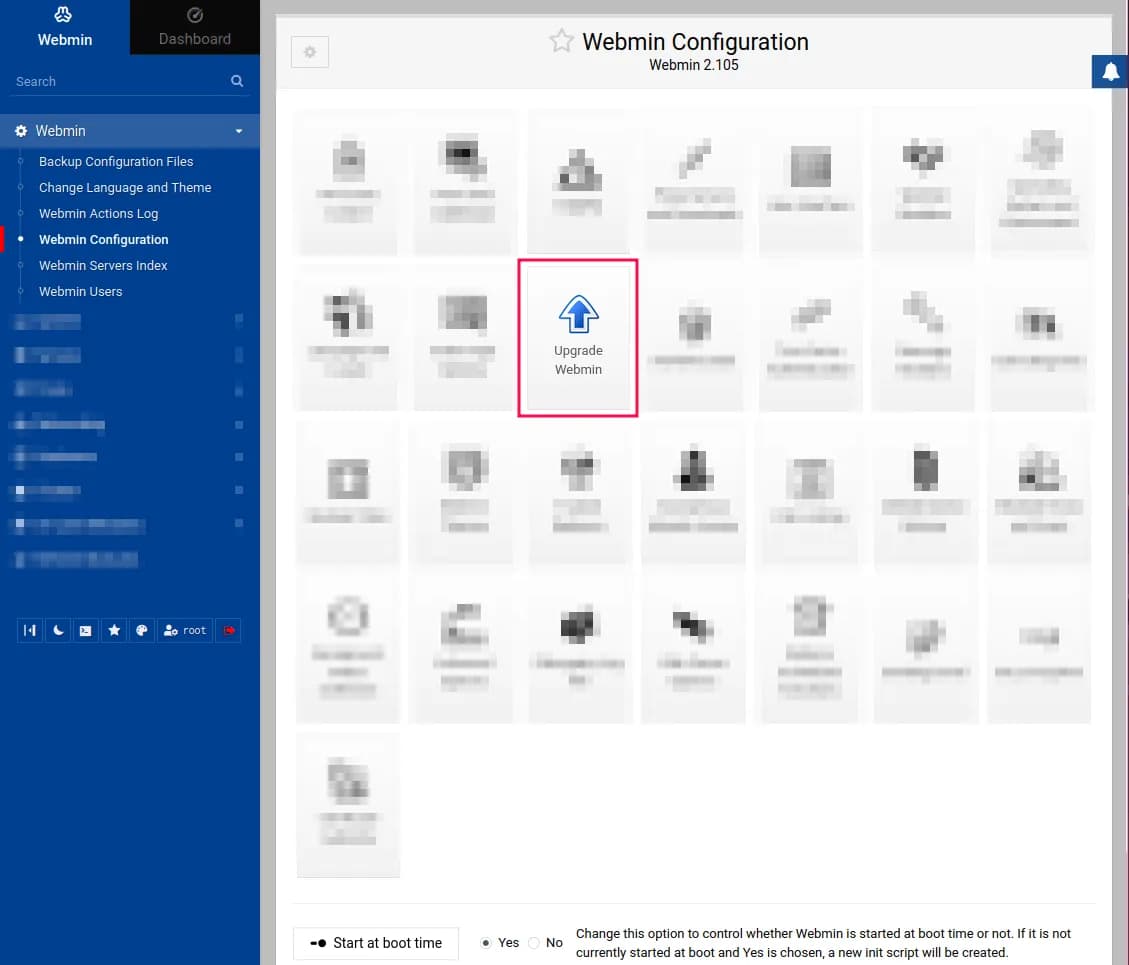
Task: Open module config gear button
Action: click(x=310, y=52)
